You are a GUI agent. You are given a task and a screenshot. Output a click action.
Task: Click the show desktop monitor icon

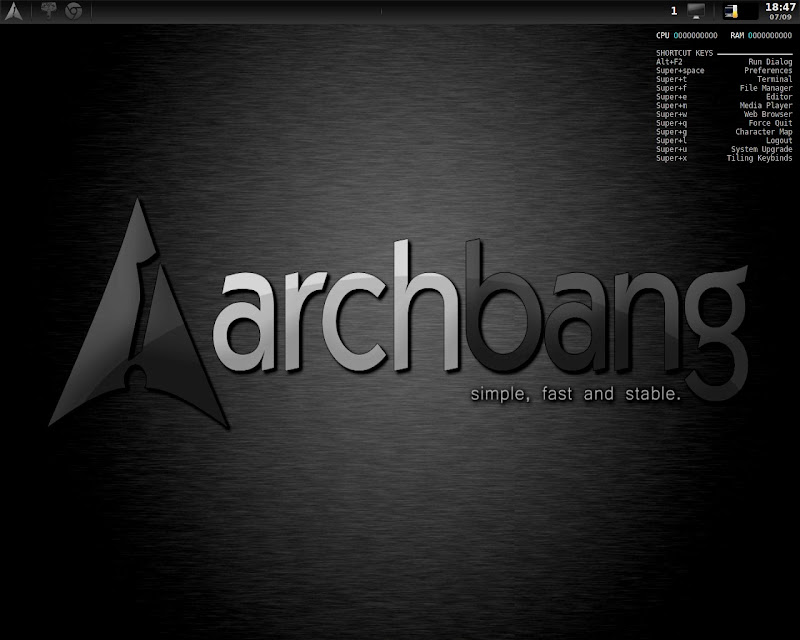pyautogui.click(x=696, y=11)
